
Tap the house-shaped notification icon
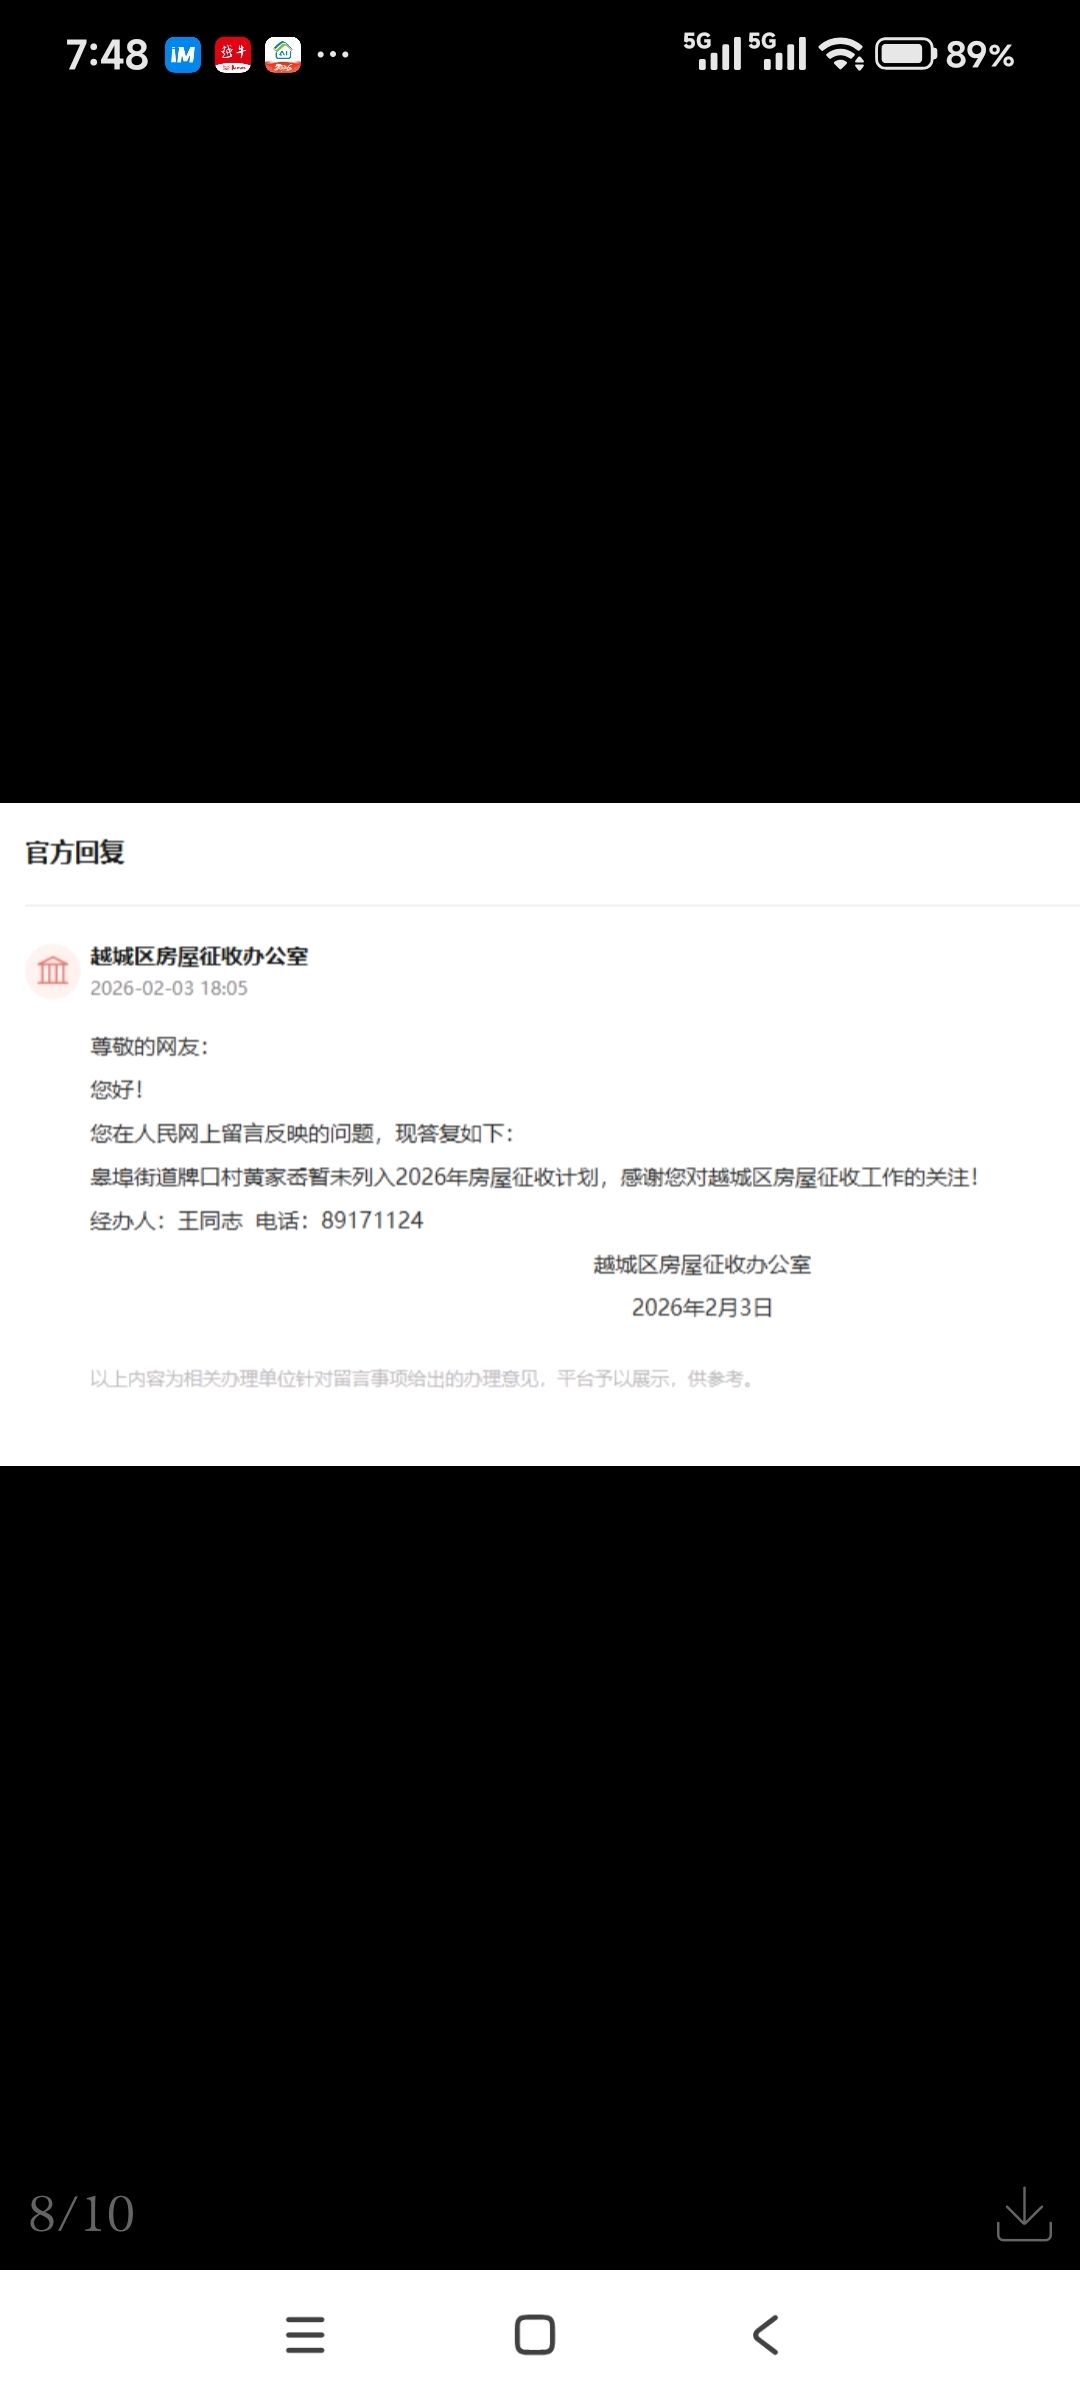[283, 55]
